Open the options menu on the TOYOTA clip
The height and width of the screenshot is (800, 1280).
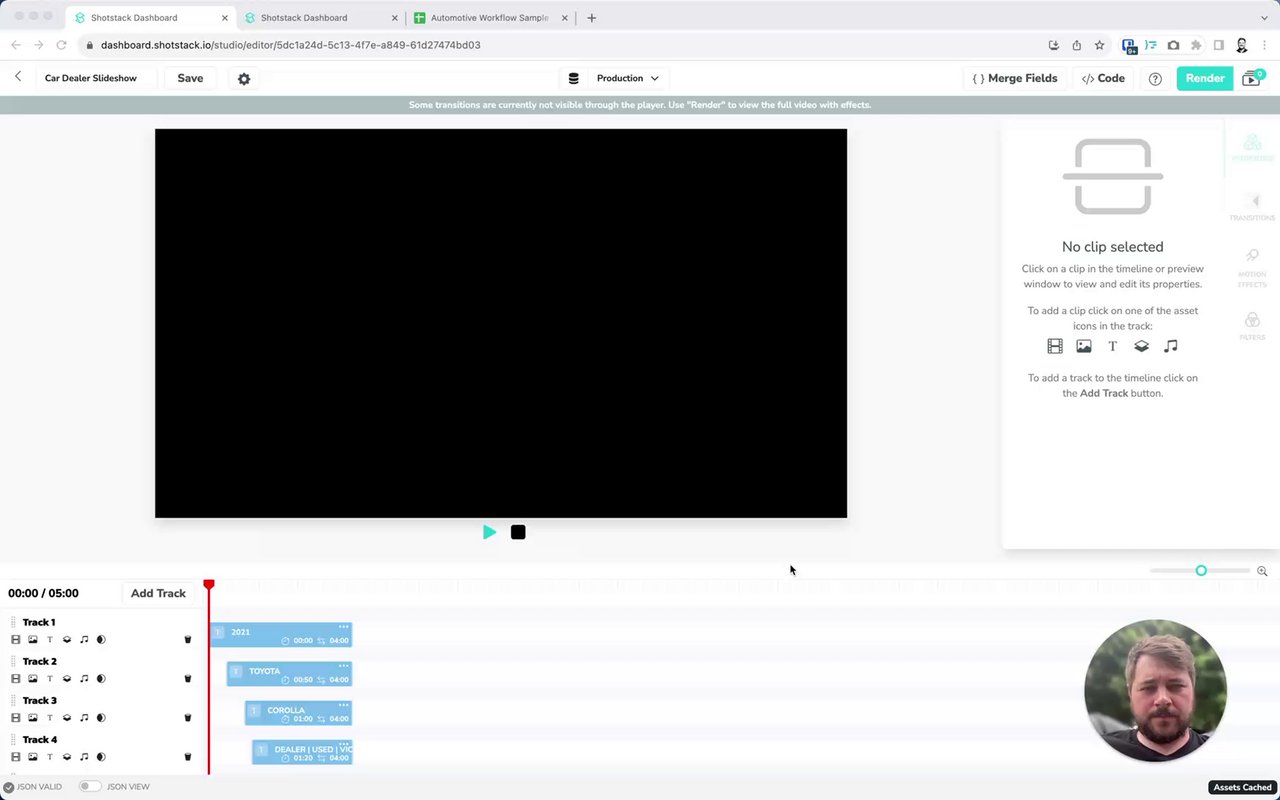point(344,666)
